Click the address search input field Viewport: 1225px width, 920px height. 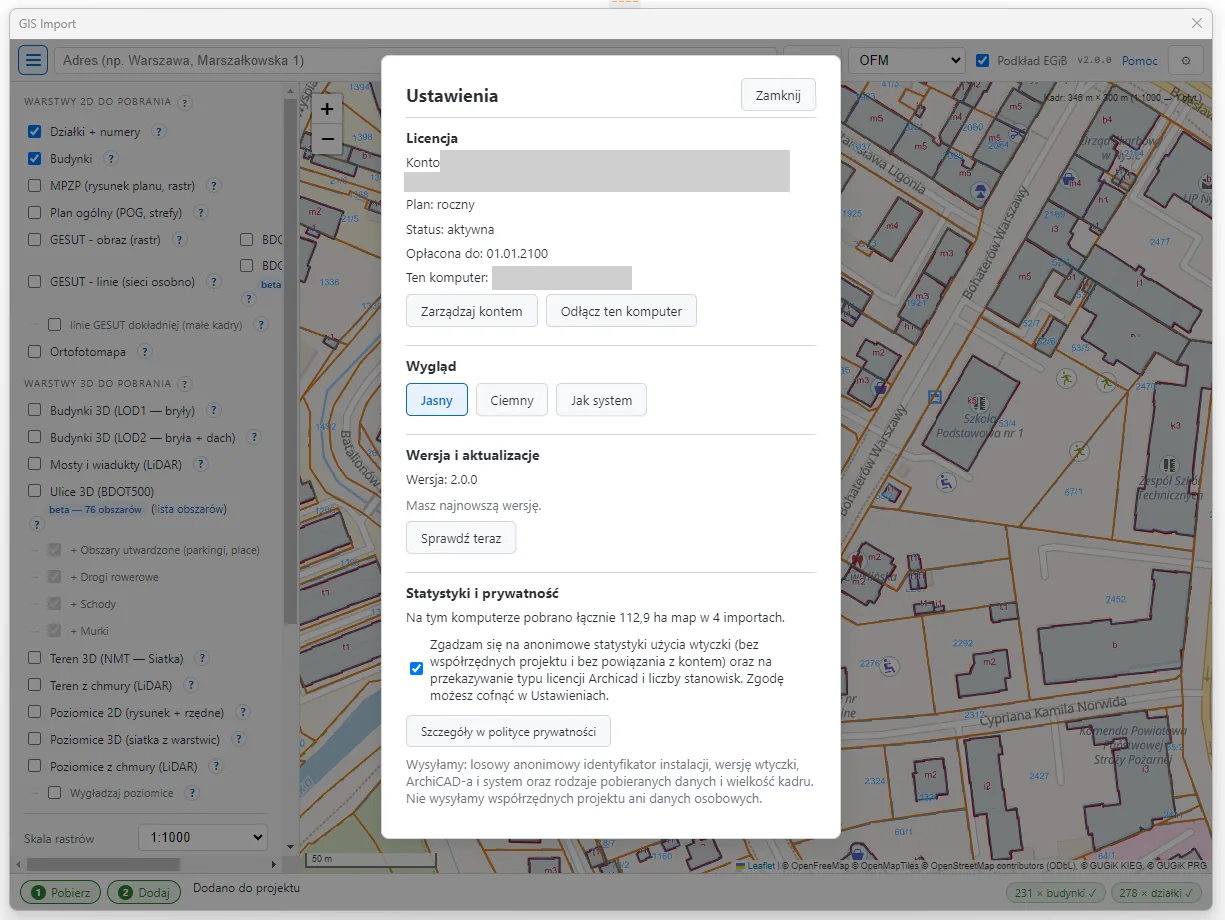click(415, 60)
